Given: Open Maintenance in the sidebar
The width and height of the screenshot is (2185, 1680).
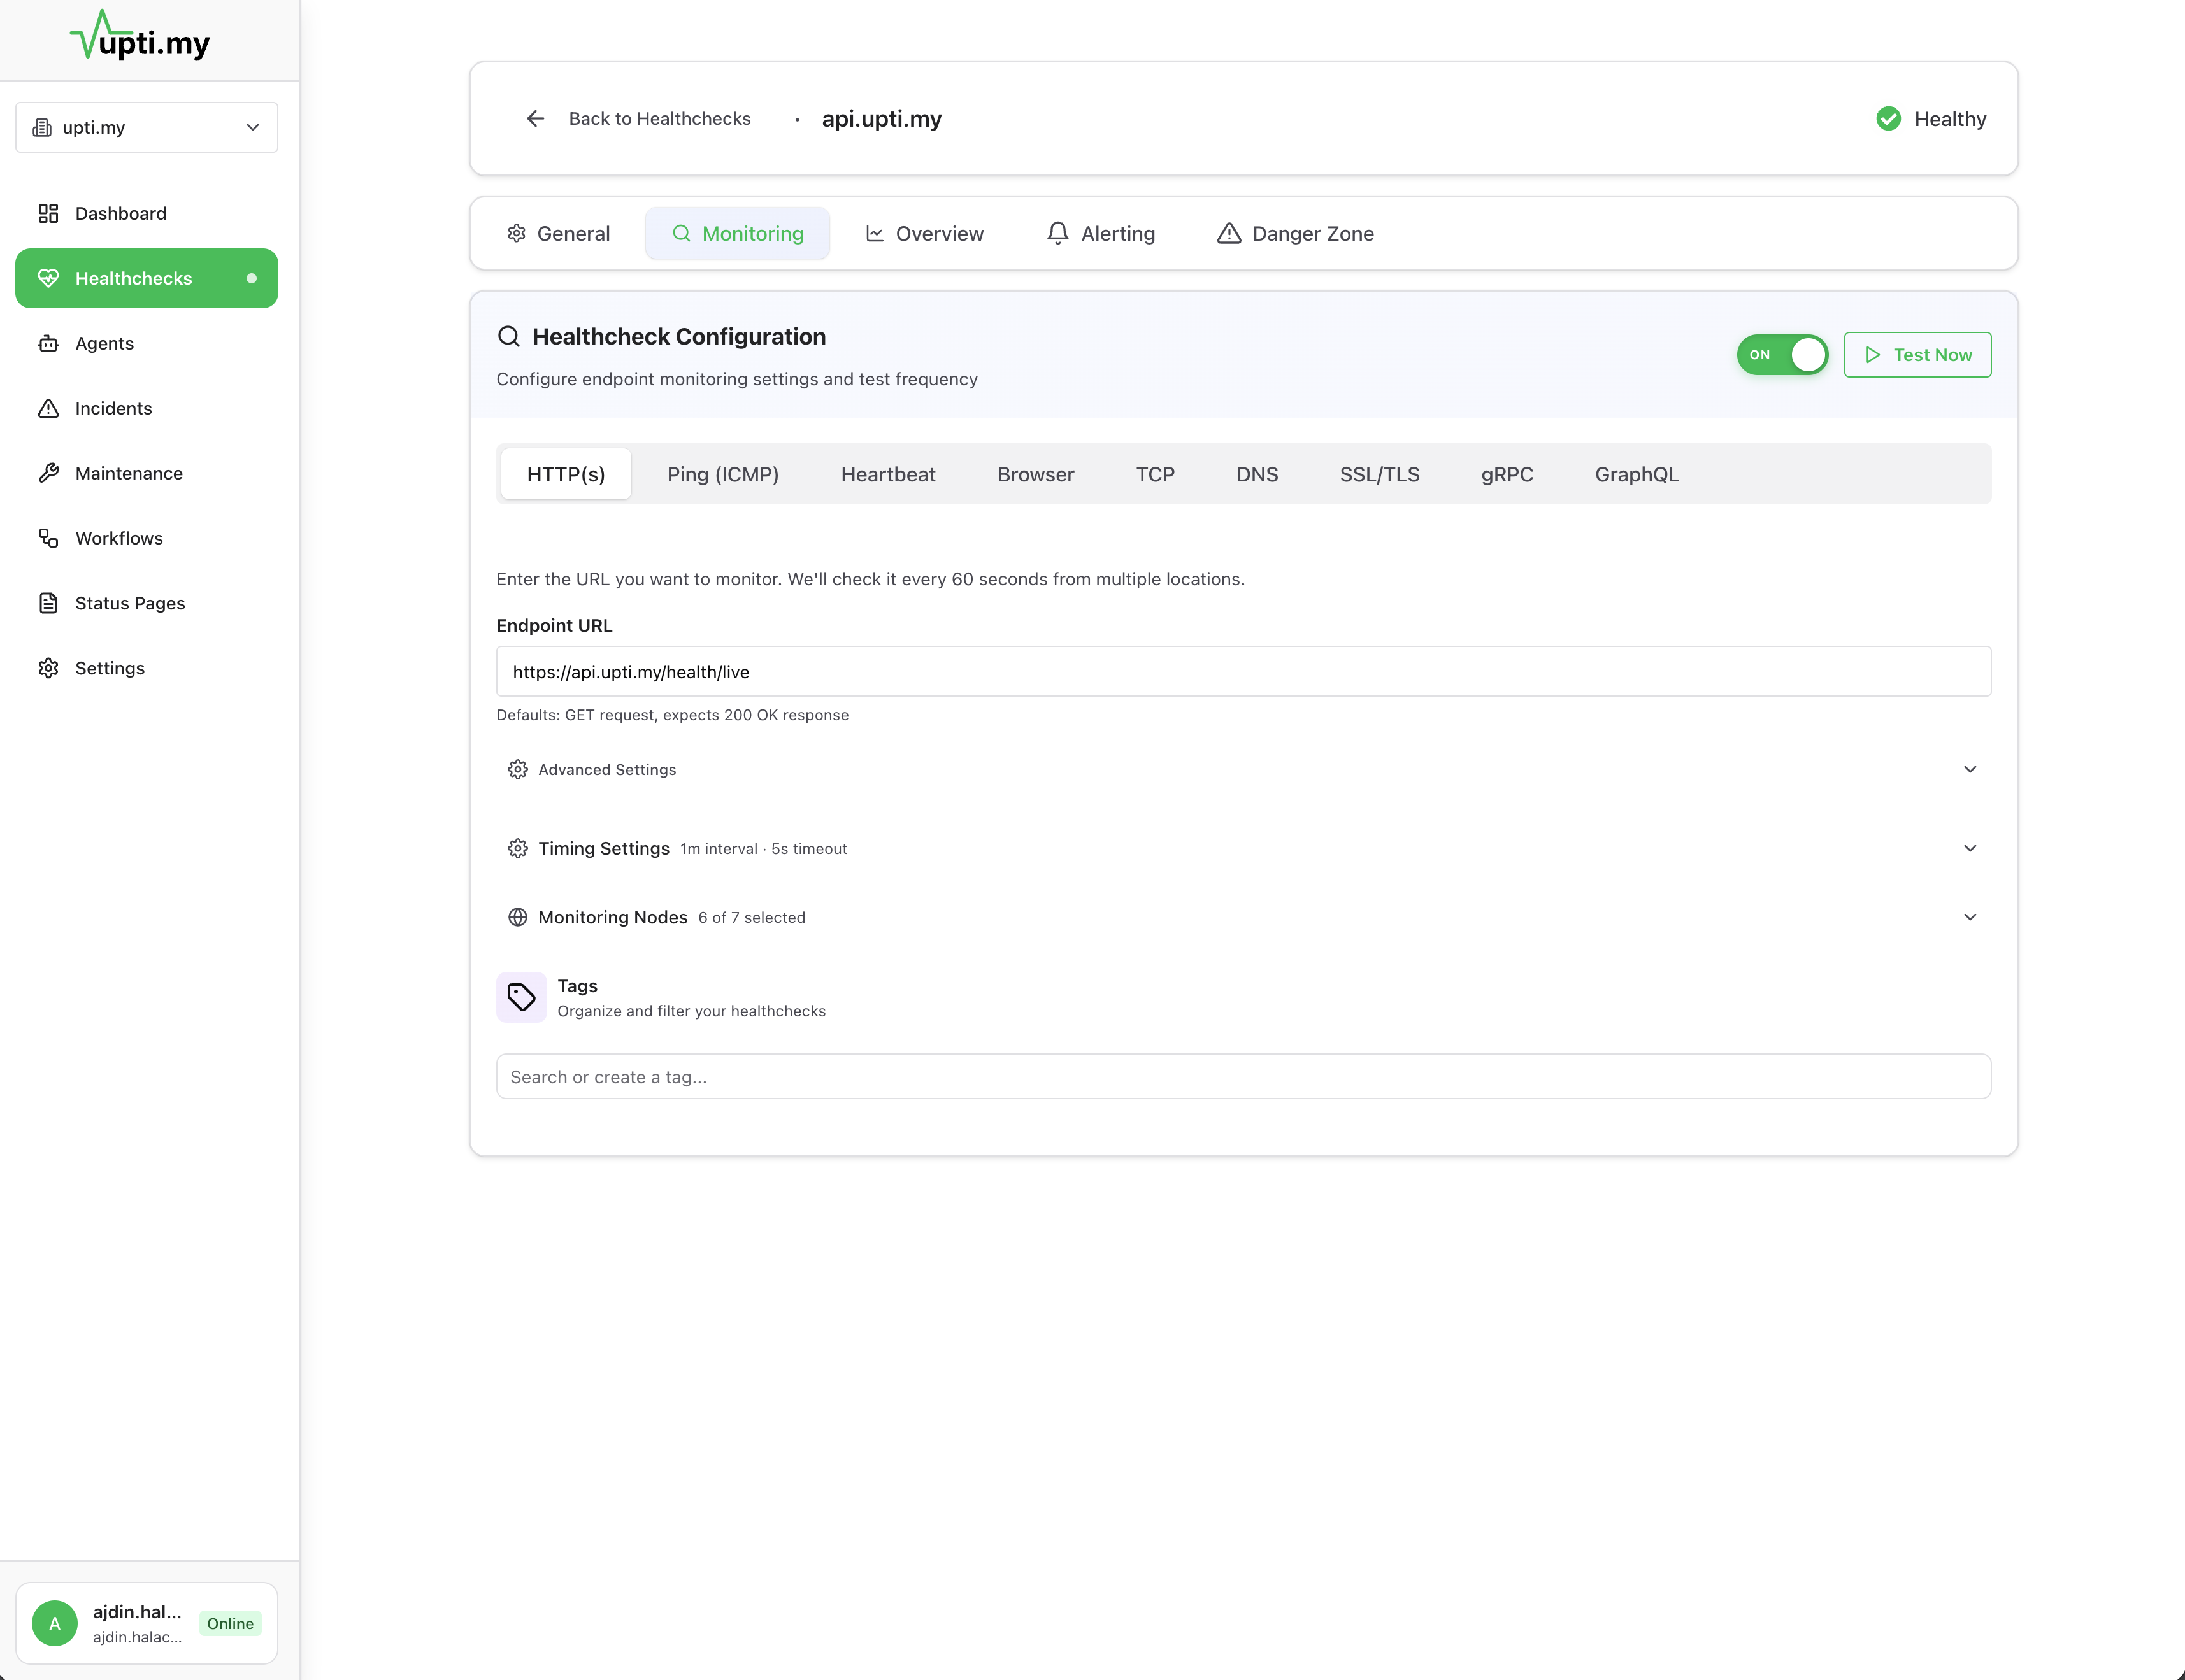Looking at the screenshot, I should (147, 473).
